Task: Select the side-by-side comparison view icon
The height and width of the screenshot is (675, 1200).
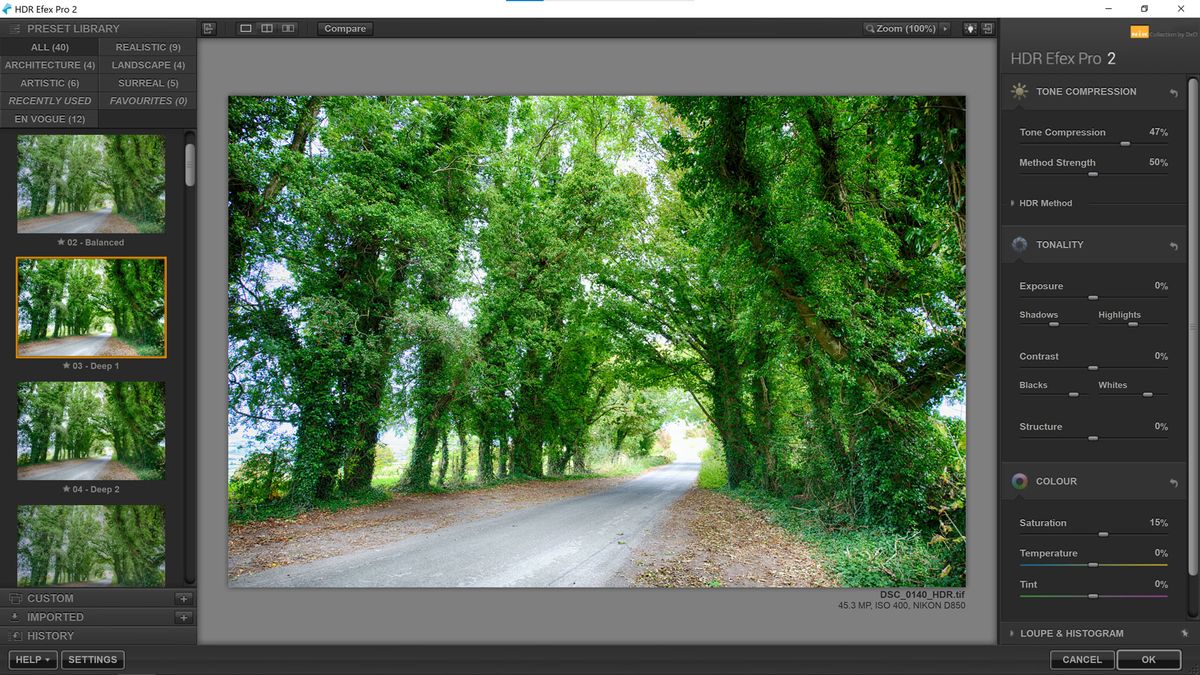Action: pos(288,29)
